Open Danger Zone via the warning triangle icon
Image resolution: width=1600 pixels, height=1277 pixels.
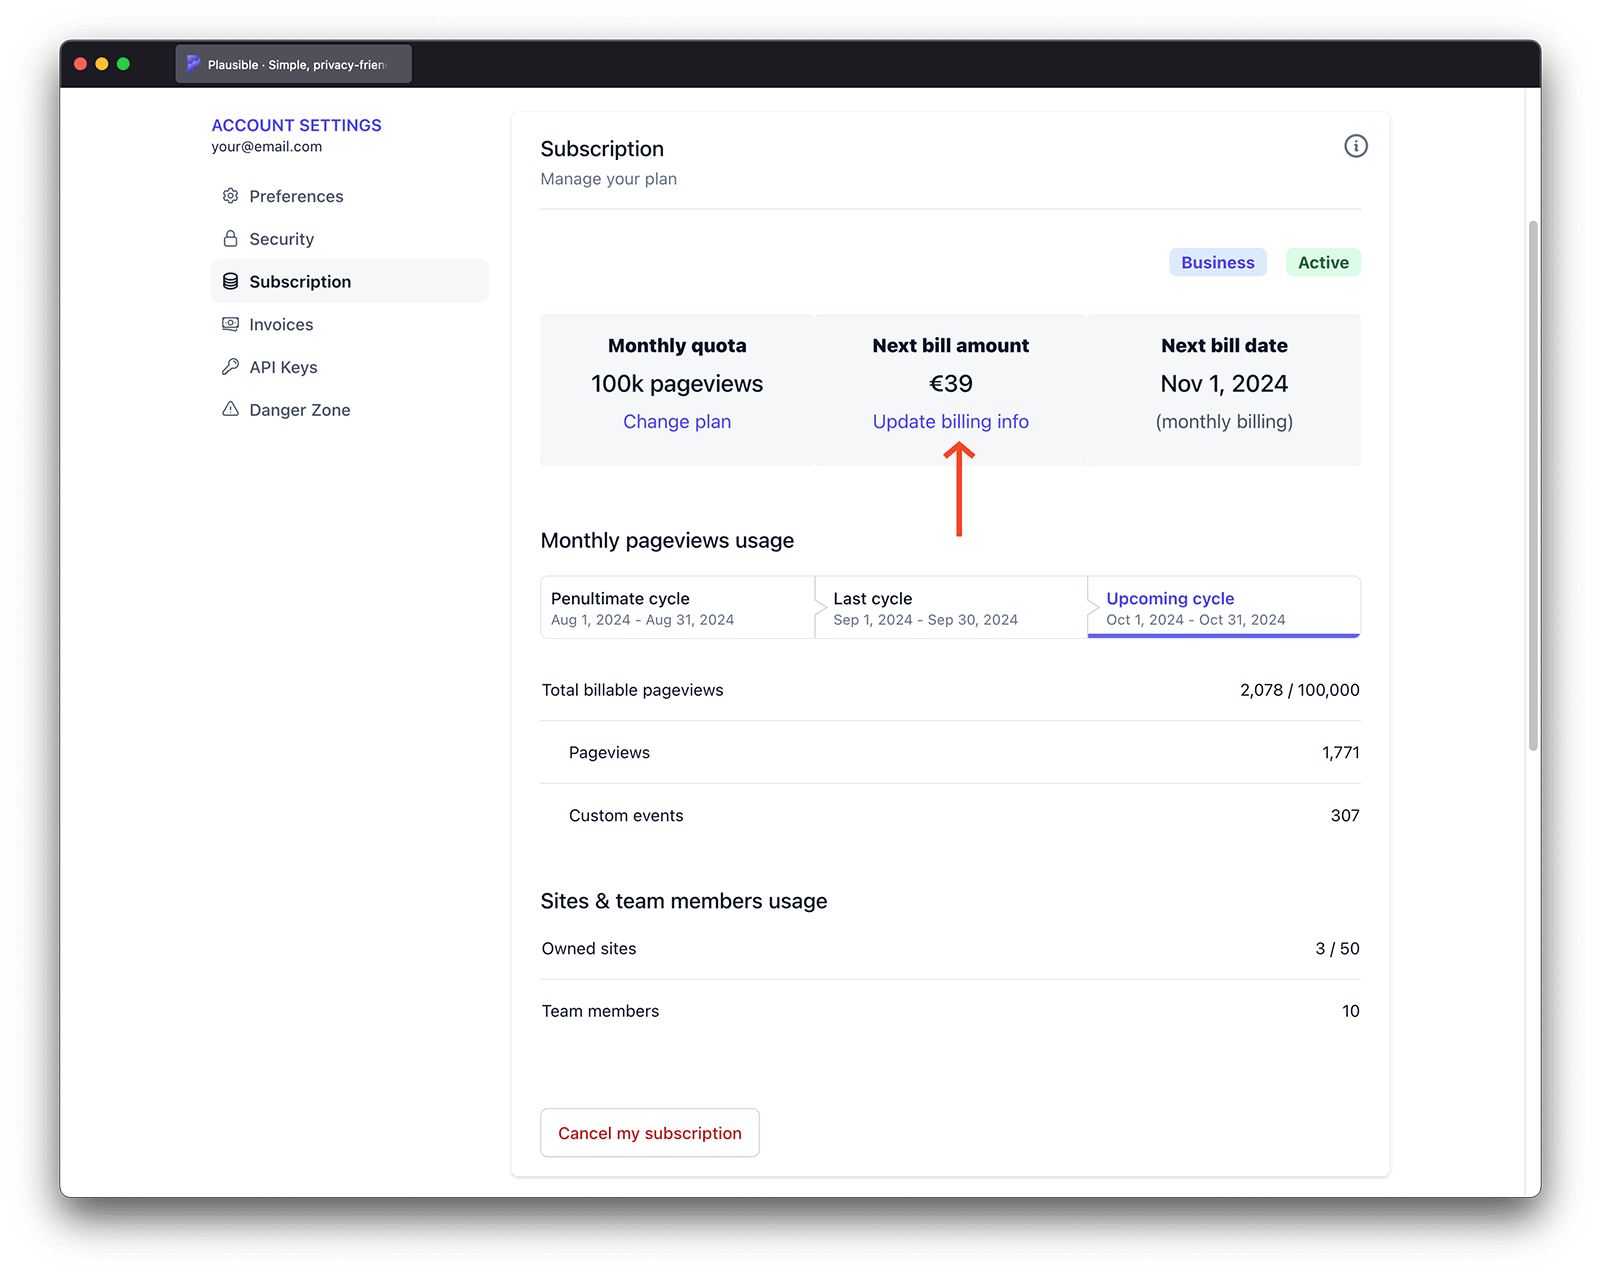pos(229,409)
